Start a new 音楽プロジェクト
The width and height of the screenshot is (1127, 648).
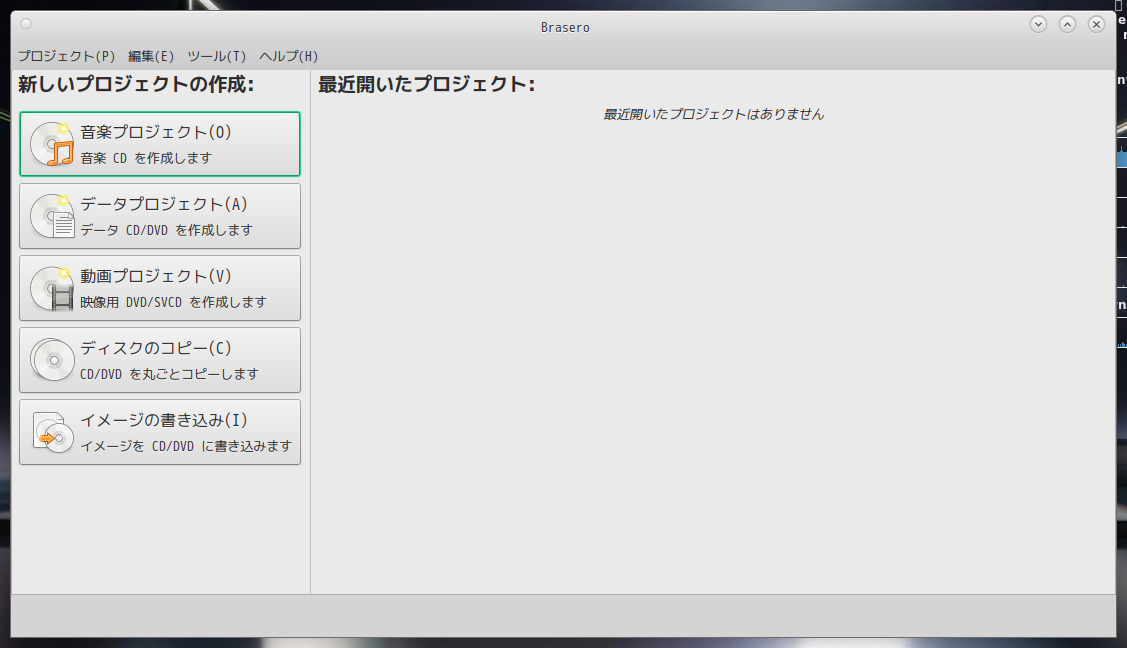pos(160,143)
